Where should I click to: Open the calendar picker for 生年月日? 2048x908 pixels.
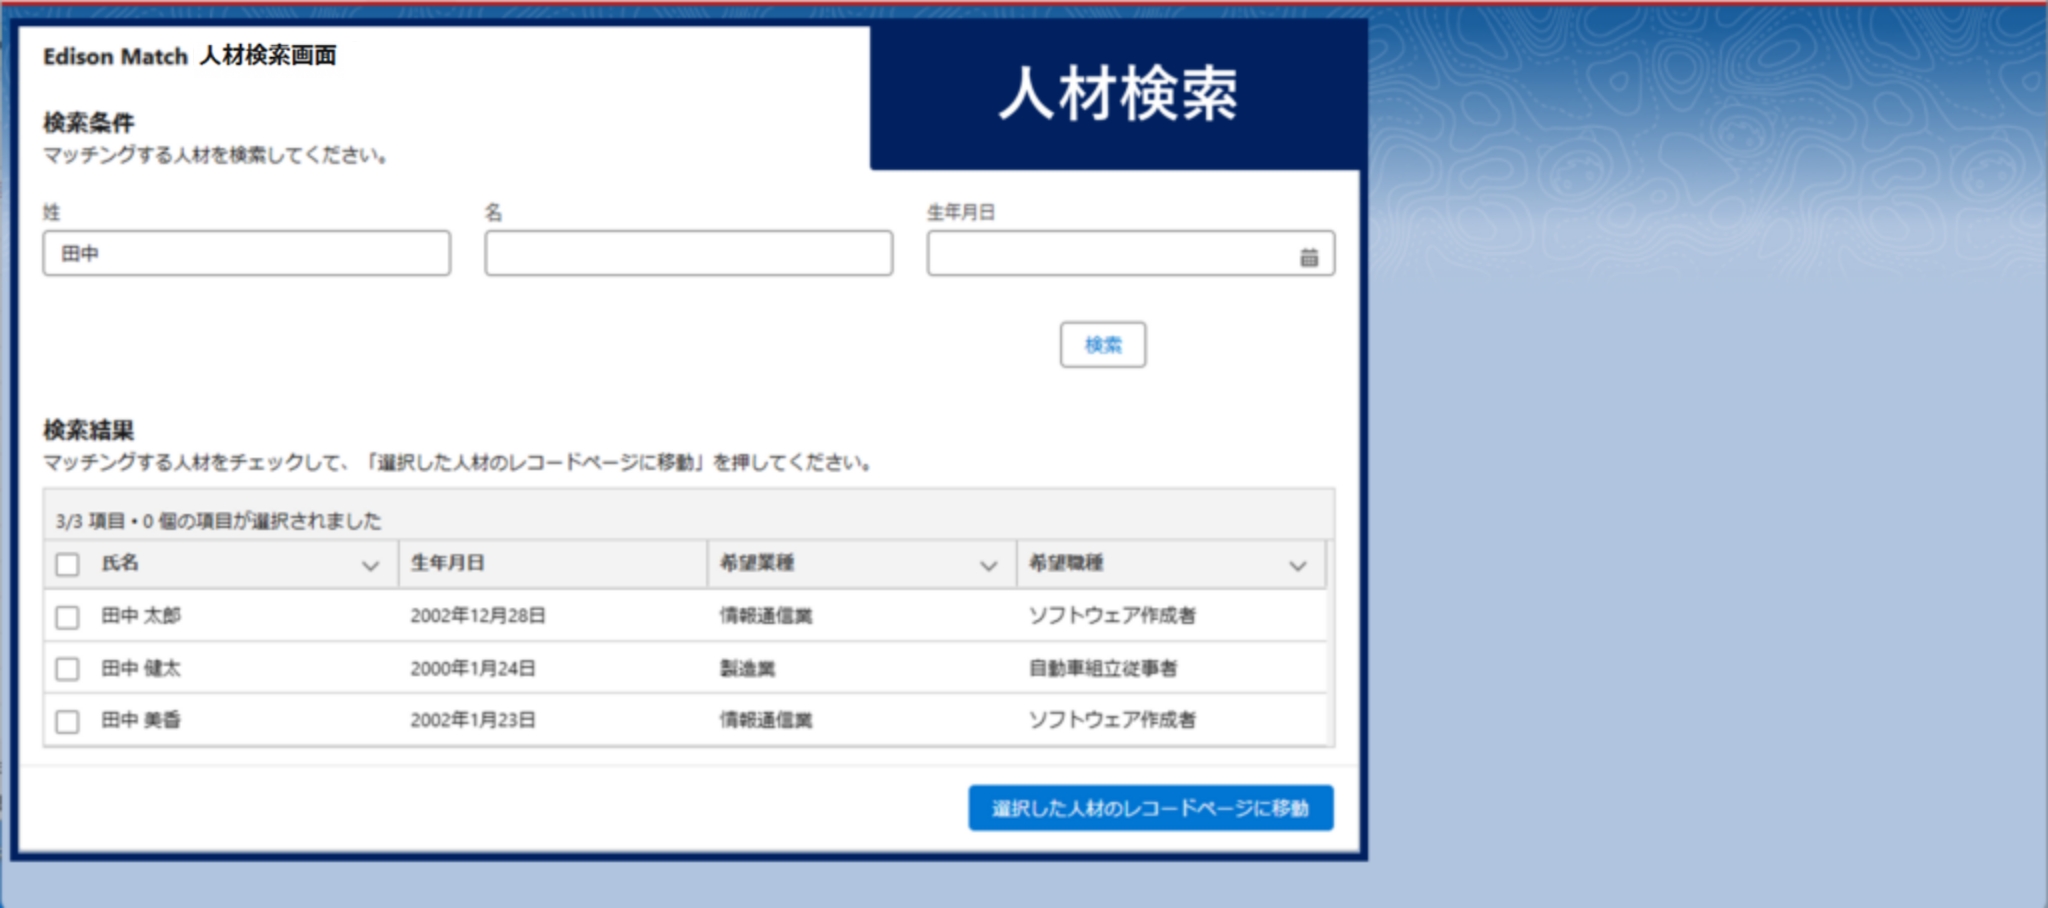1308,257
